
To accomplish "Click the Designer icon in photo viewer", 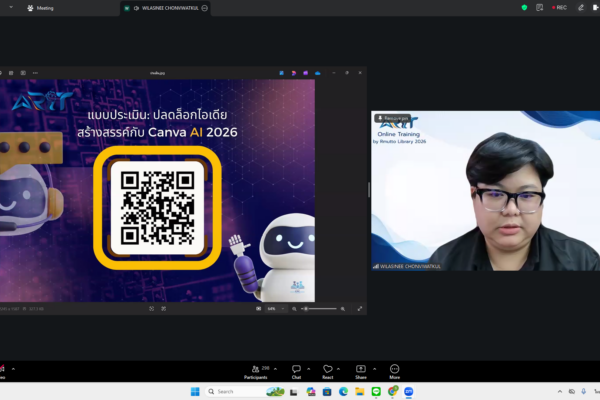I will [x=293, y=73].
